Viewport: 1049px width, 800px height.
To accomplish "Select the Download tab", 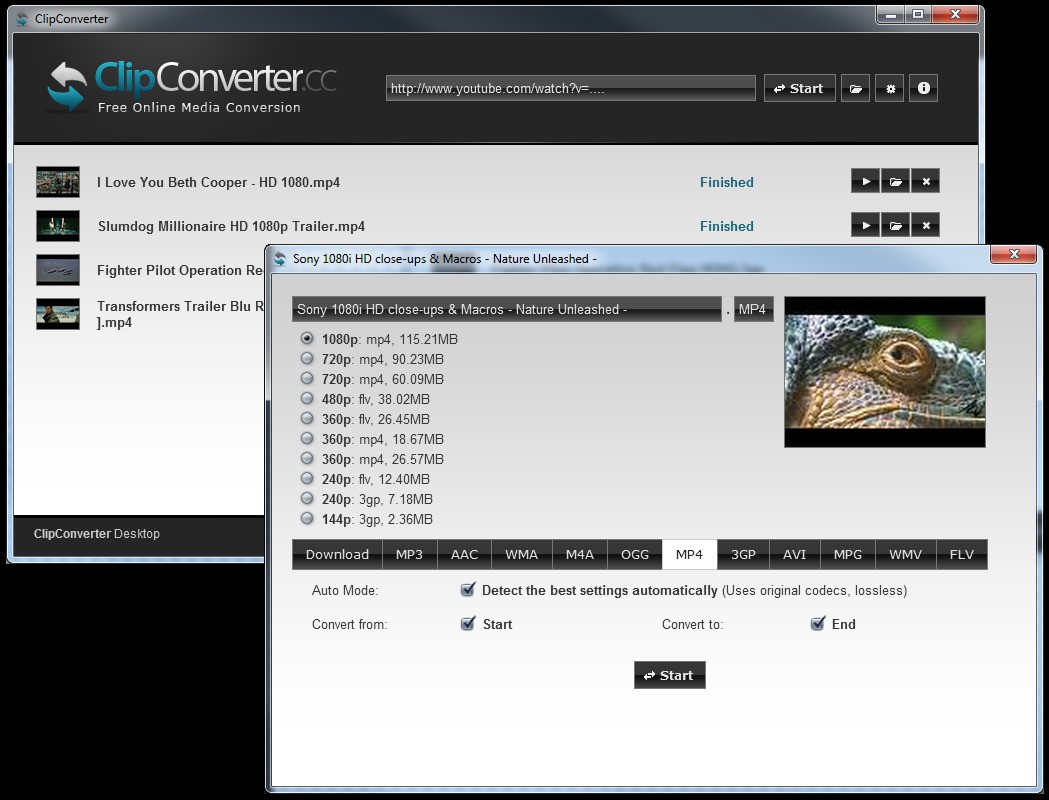I will coord(337,554).
